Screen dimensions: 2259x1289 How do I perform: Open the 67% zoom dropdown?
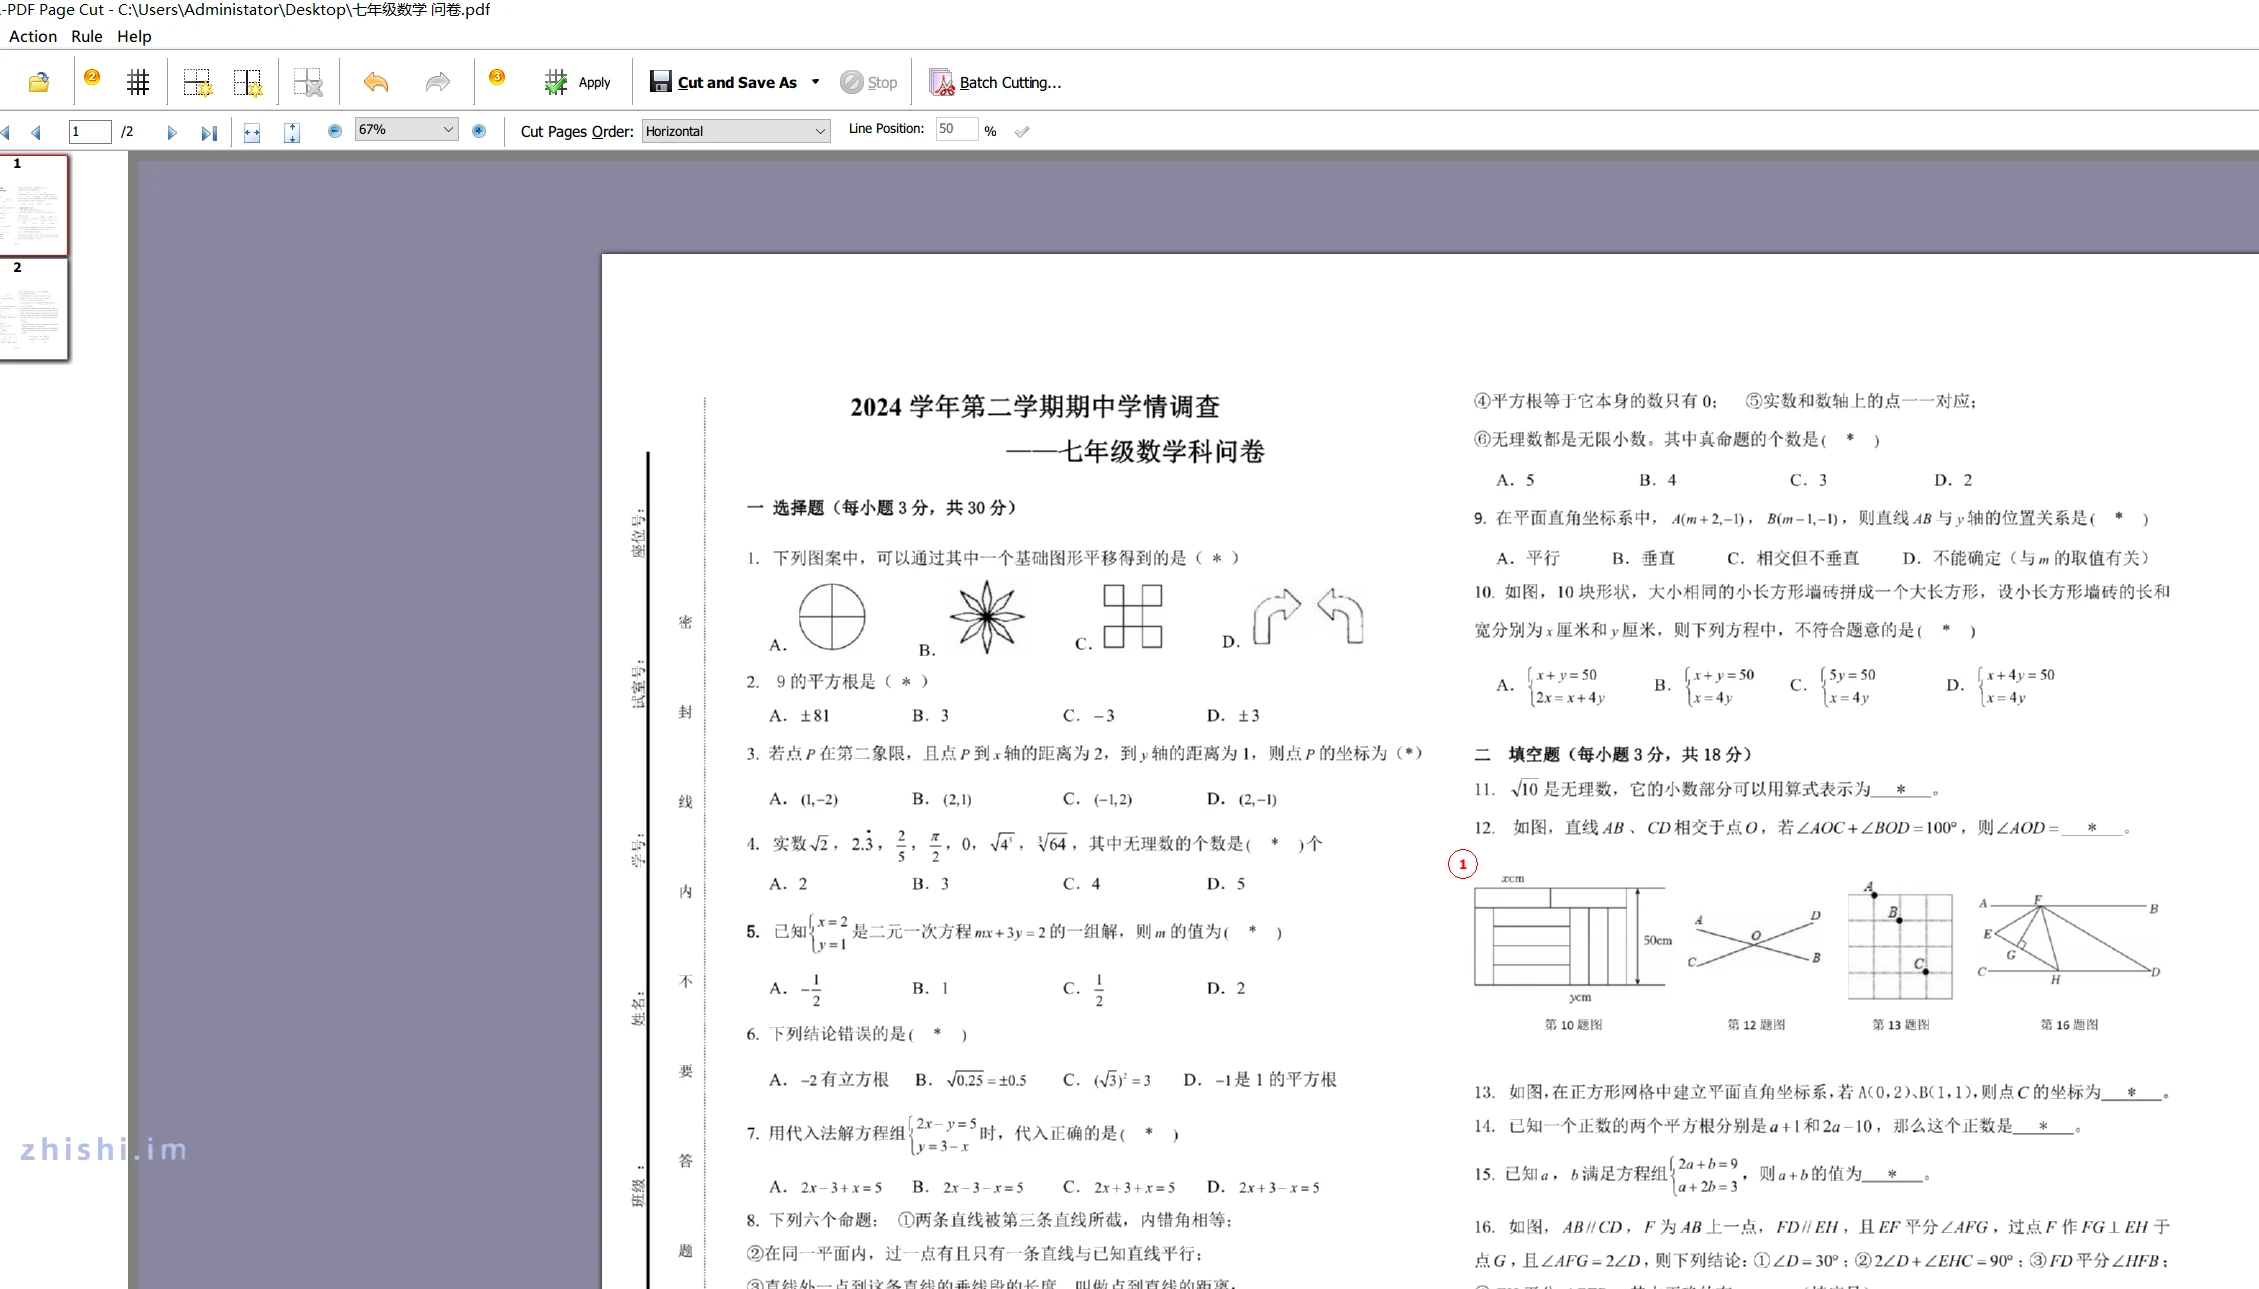pos(406,129)
